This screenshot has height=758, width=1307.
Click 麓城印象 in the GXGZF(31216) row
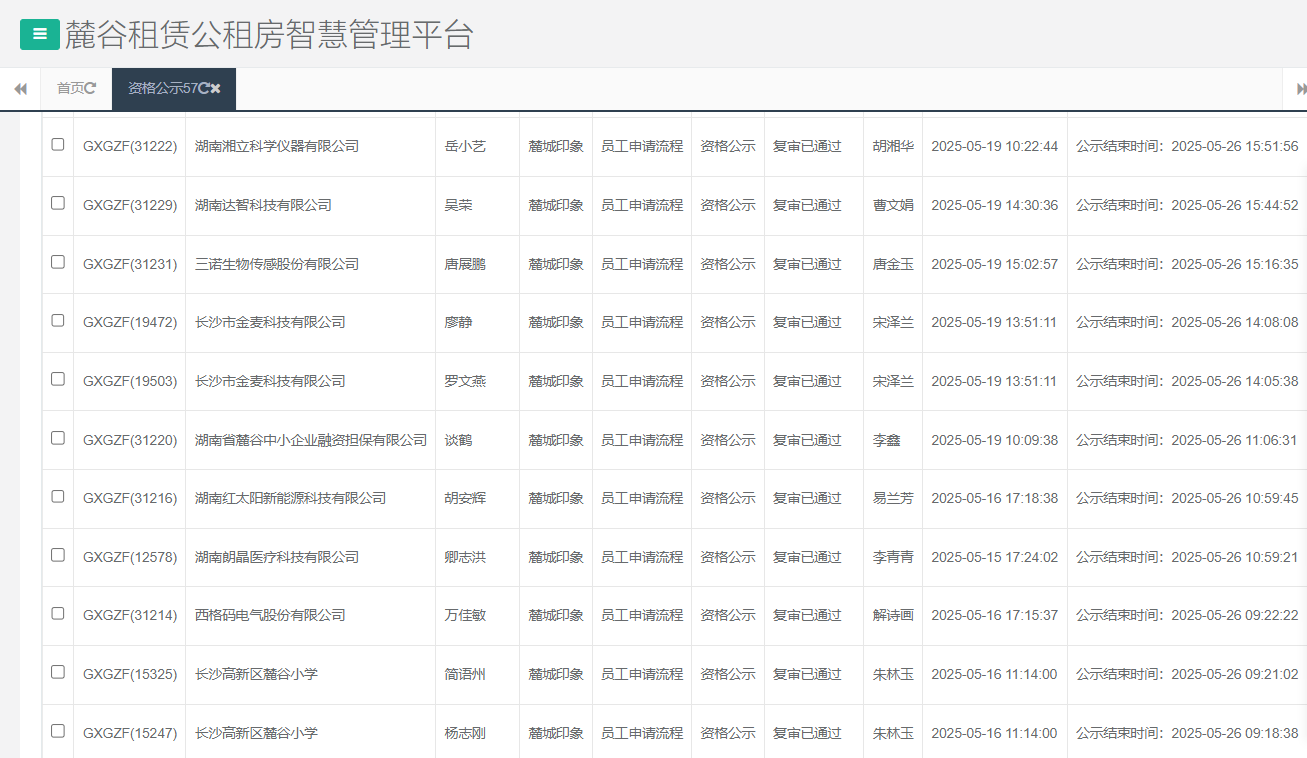pos(556,497)
